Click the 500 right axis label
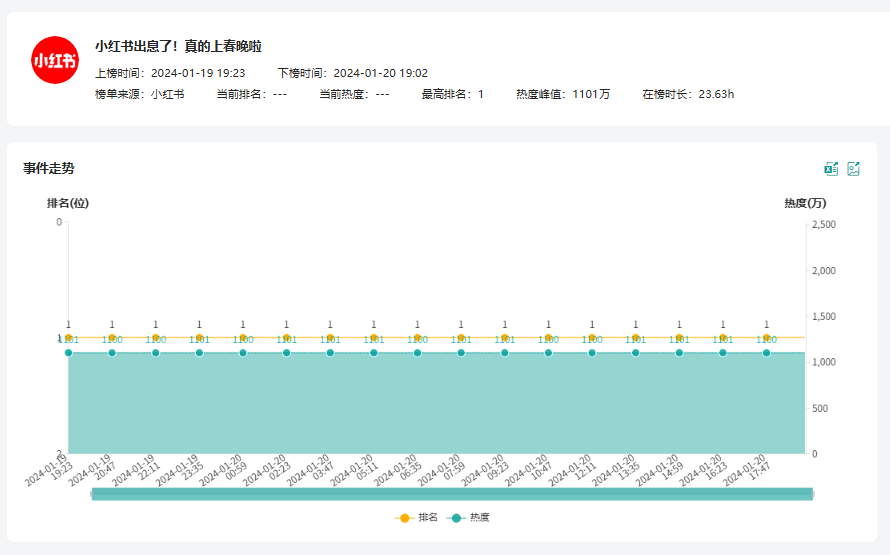 820,408
